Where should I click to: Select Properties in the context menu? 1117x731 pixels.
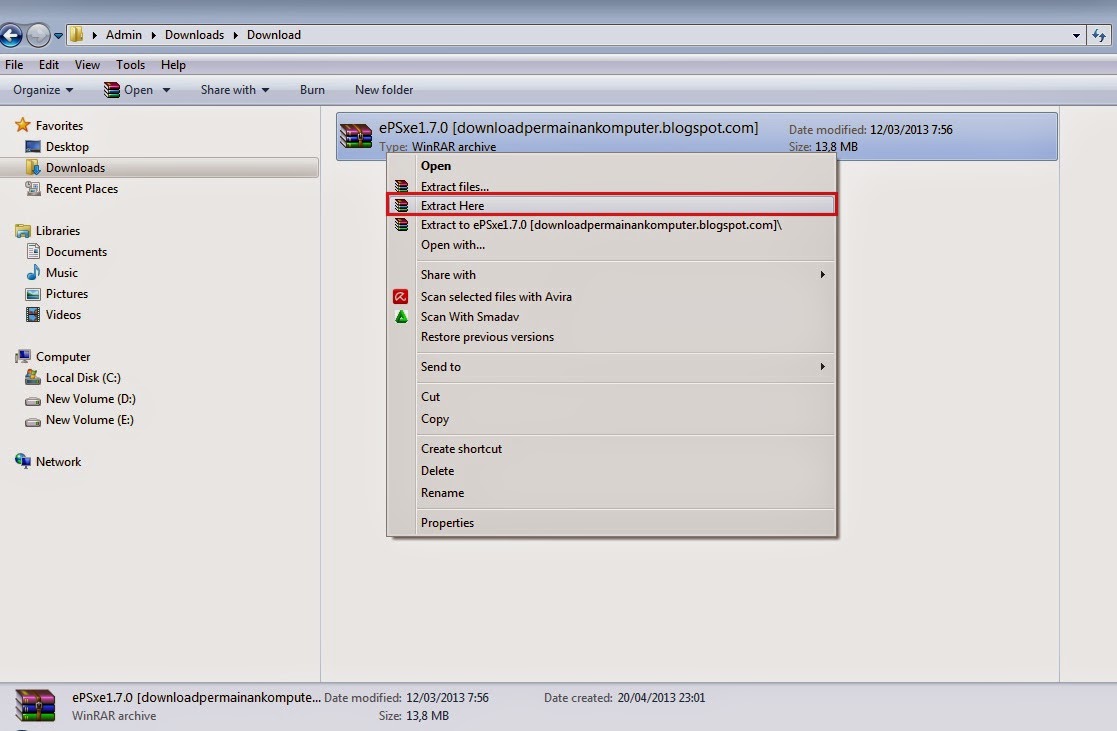tap(447, 522)
